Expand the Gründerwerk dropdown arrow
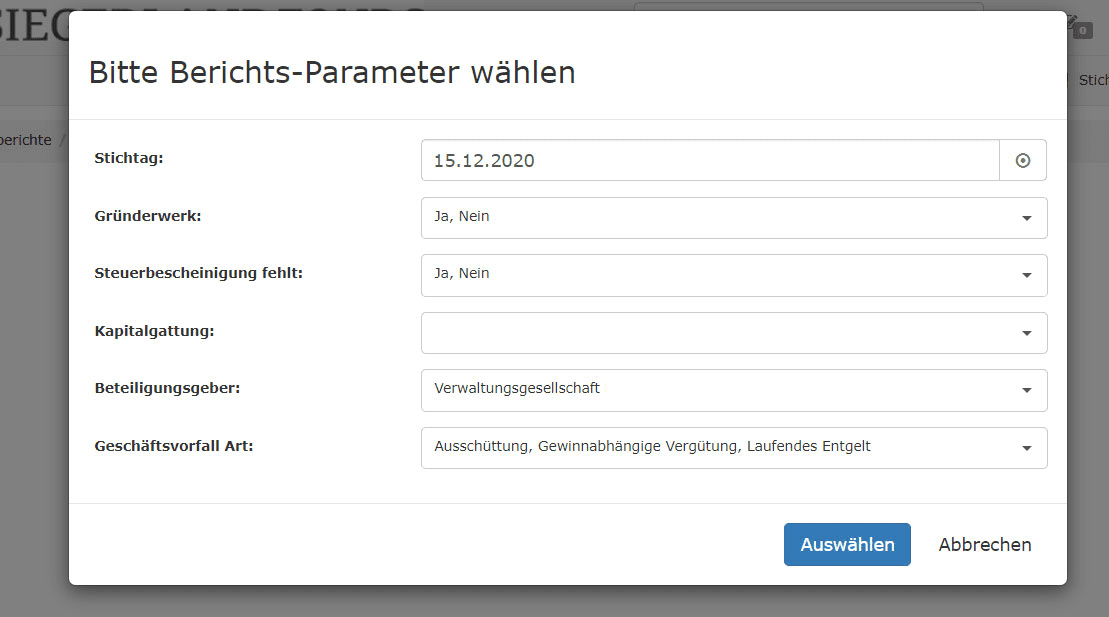The image size is (1109, 617). (1026, 218)
